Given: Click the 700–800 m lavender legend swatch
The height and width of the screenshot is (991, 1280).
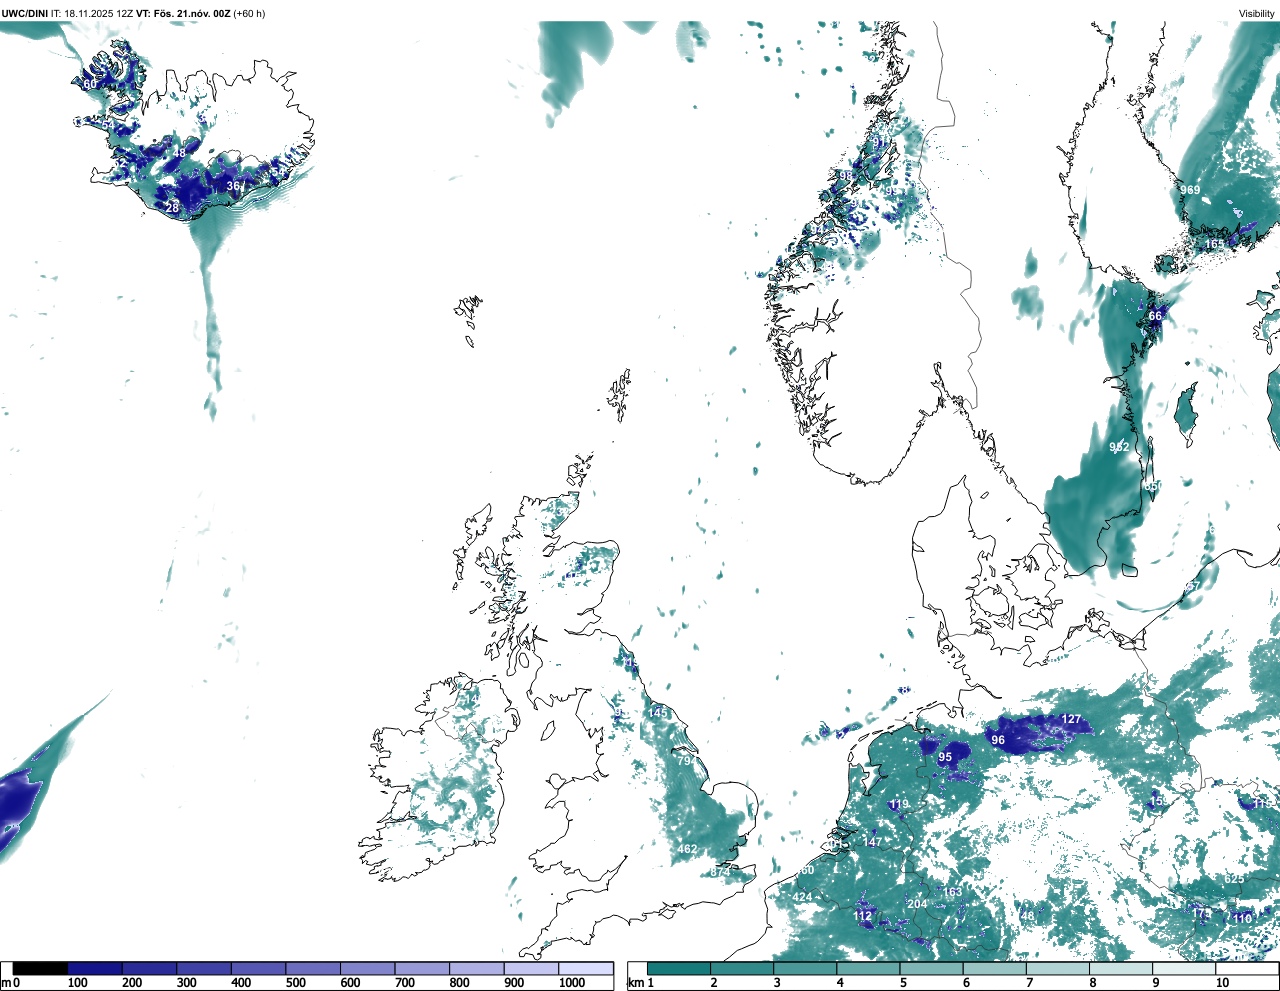Looking at the screenshot, I should (422, 968).
